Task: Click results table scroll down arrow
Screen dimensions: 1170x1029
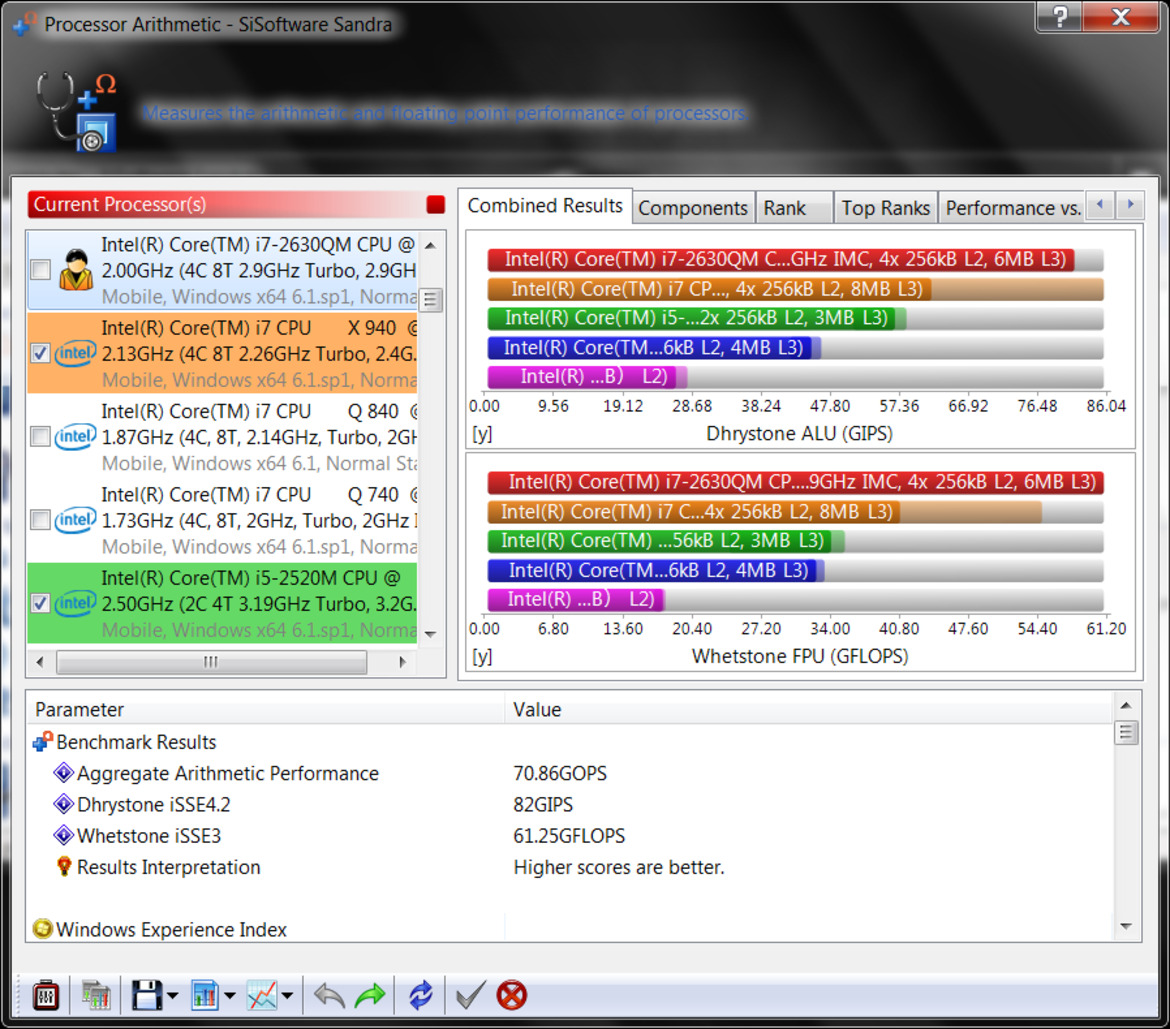Action: tap(1126, 927)
